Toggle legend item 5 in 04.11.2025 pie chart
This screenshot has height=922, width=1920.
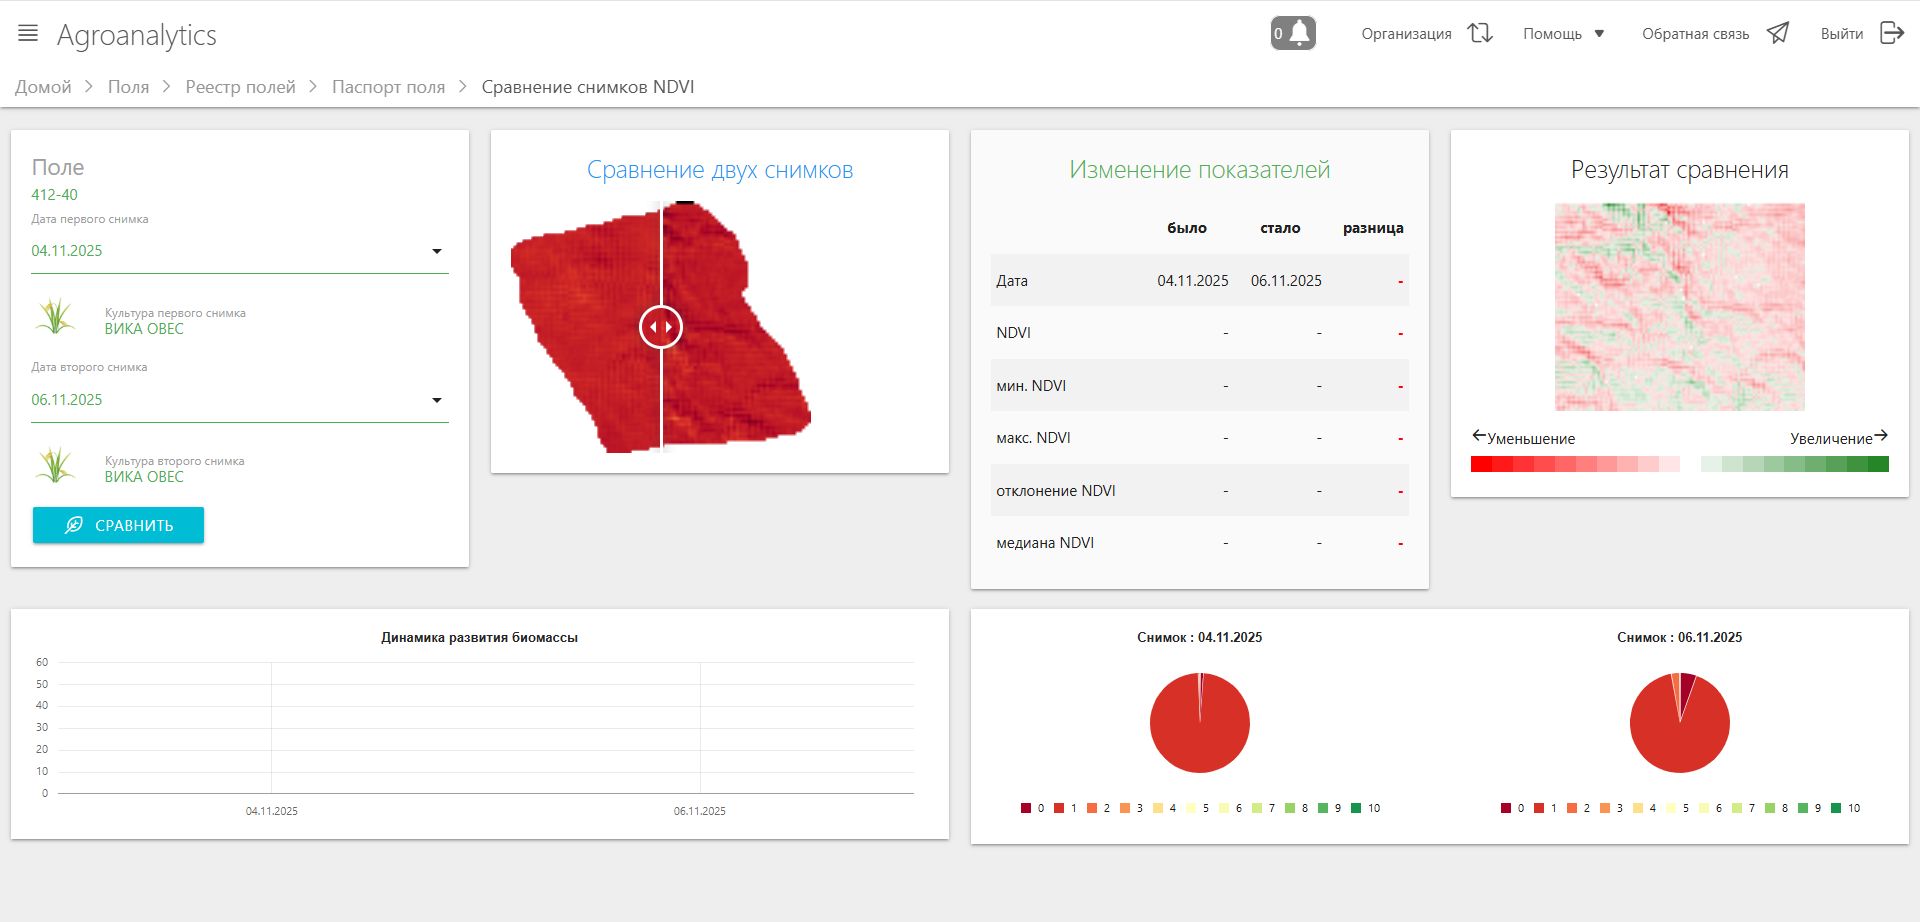coord(1197,808)
